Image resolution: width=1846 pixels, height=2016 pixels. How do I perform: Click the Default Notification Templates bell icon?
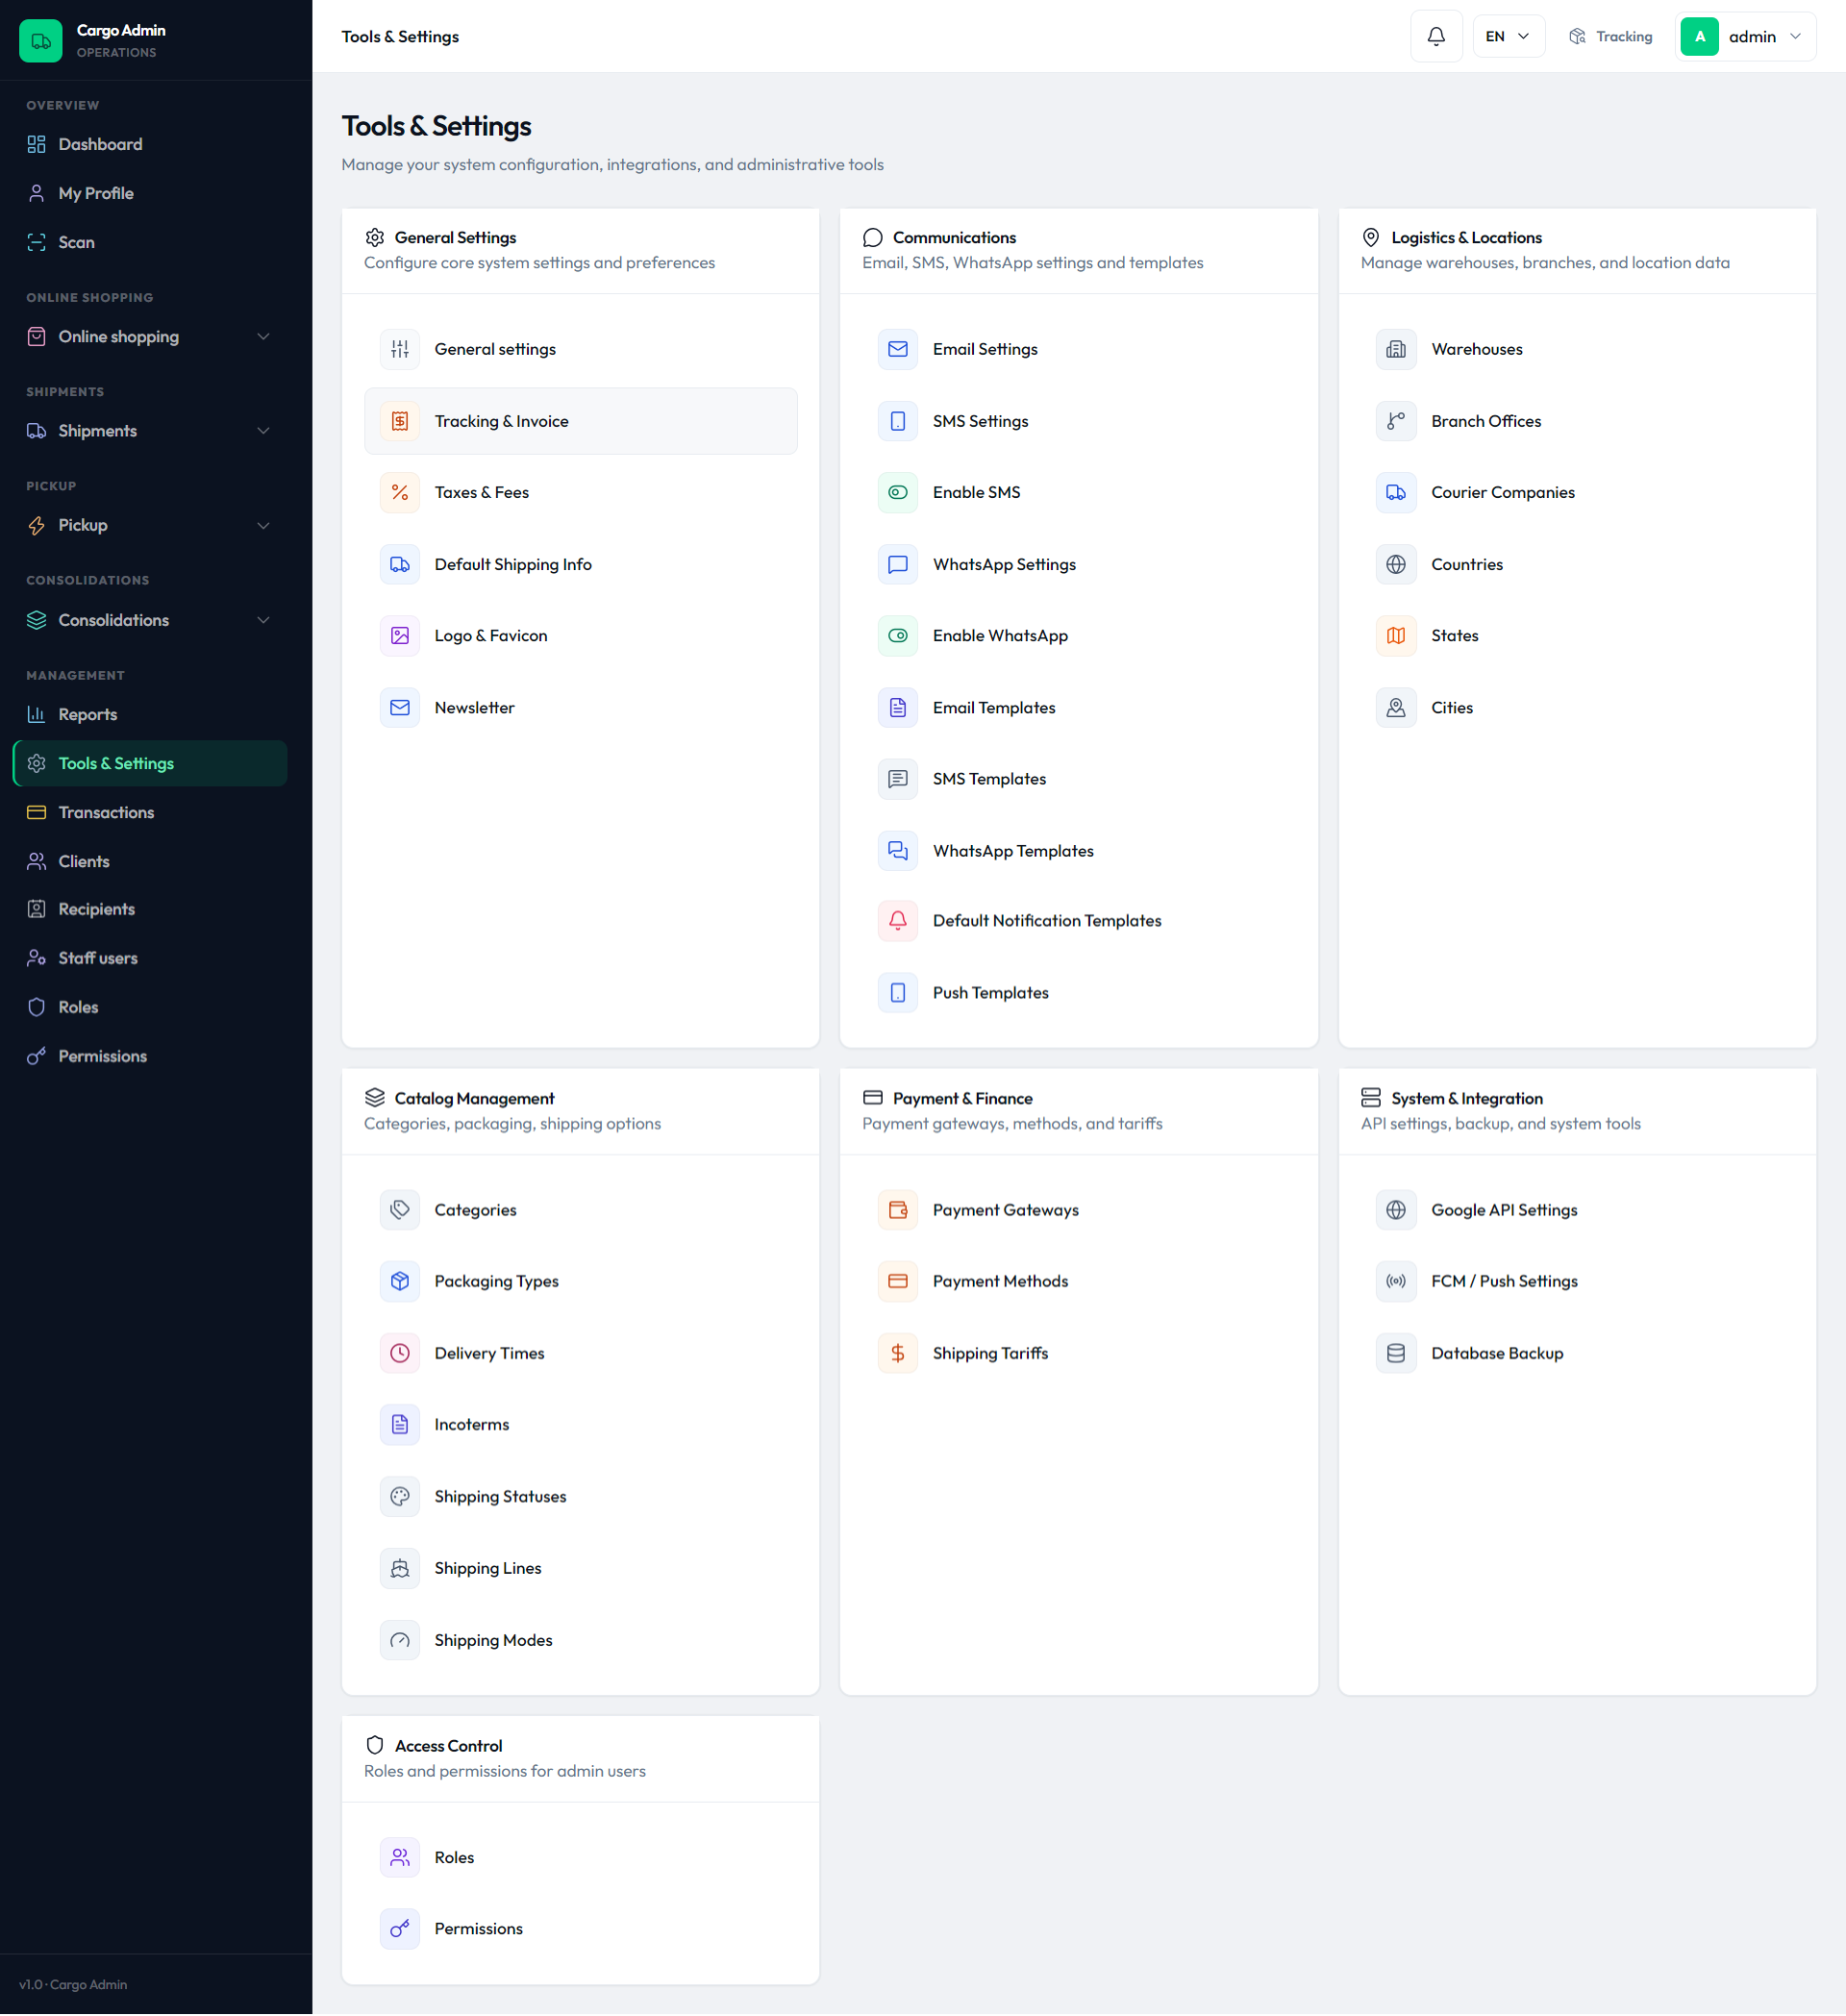[x=897, y=921]
